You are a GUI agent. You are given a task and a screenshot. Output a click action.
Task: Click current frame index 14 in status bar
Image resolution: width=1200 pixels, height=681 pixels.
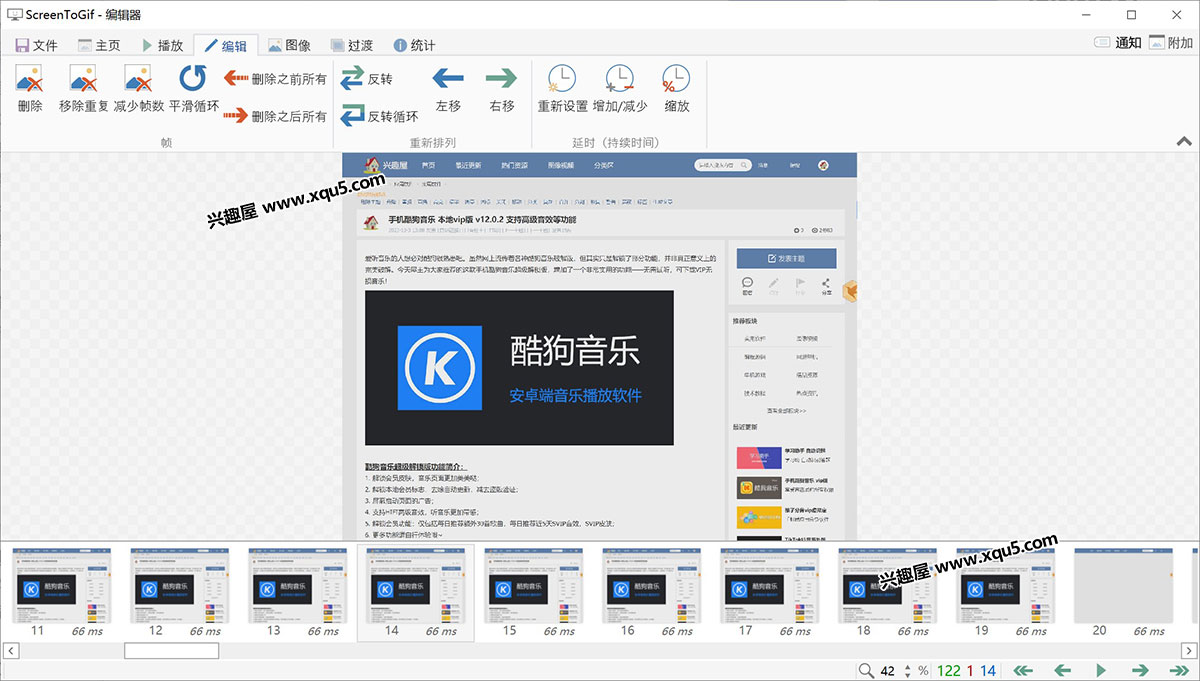pyautogui.click(x=988, y=671)
